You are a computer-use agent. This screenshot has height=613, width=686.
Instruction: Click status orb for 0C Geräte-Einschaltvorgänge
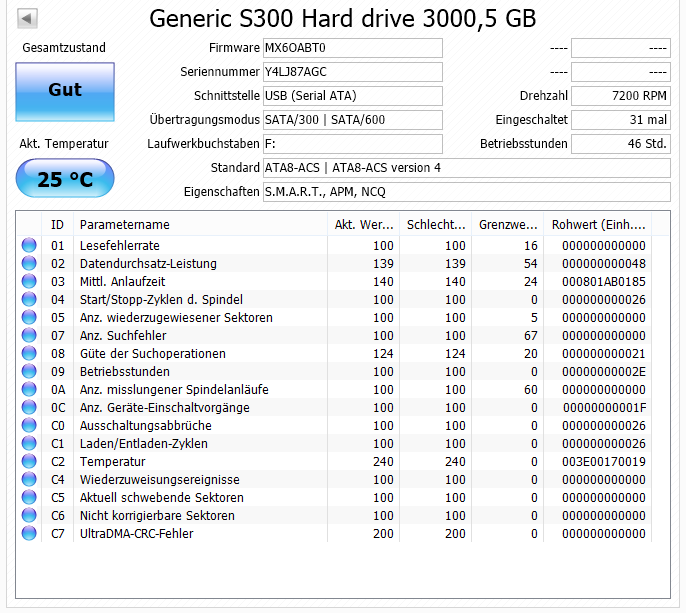click(x=29, y=407)
